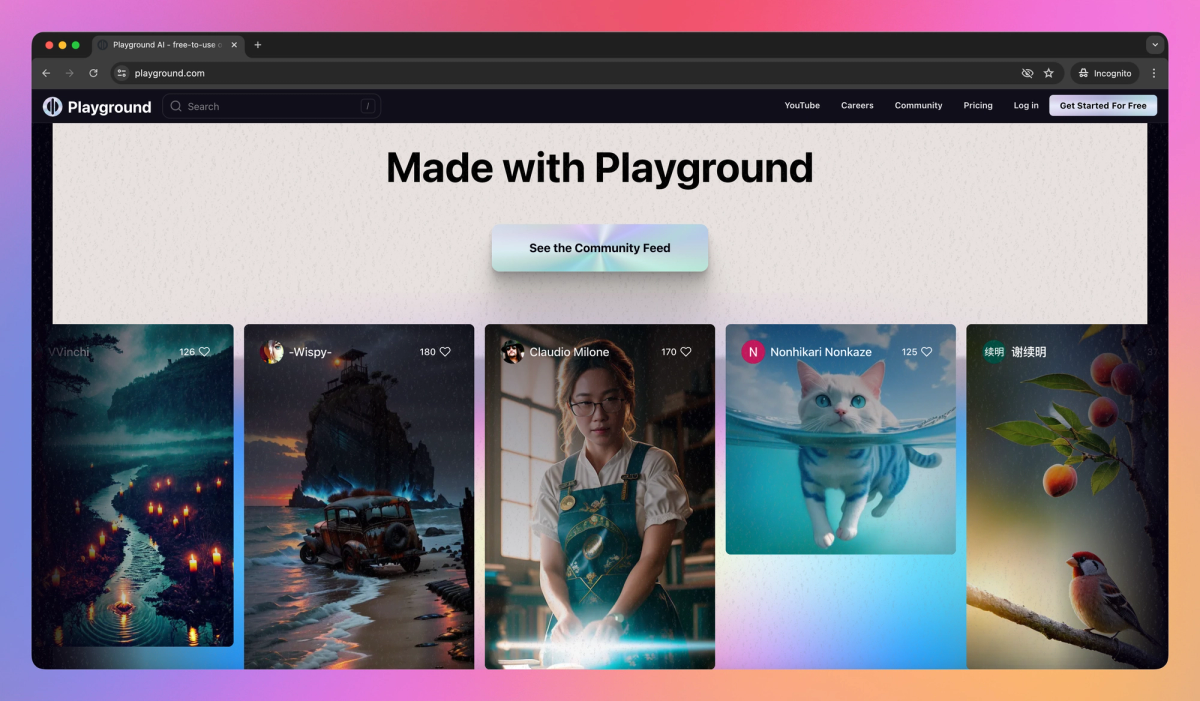Click the 180 like count
Image resolution: width=1200 pixels, height=701 pixels.
point(427,352)
